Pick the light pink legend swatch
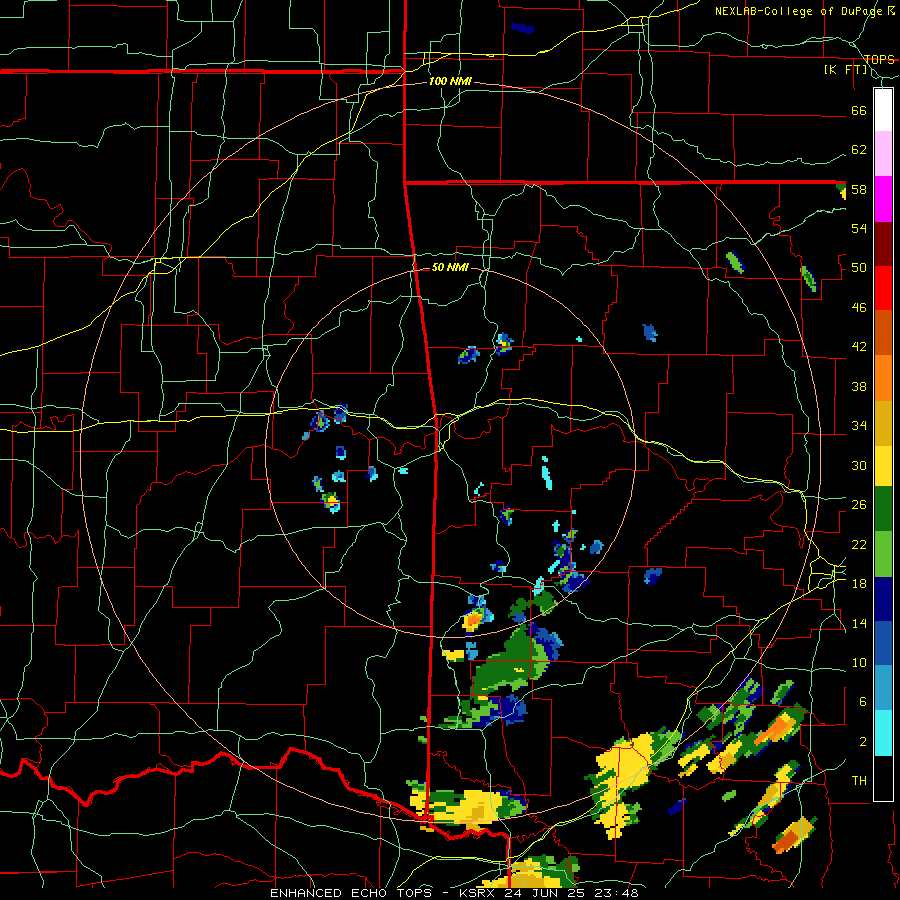Viewport: 900px width, 900px height. click(883, 154)
